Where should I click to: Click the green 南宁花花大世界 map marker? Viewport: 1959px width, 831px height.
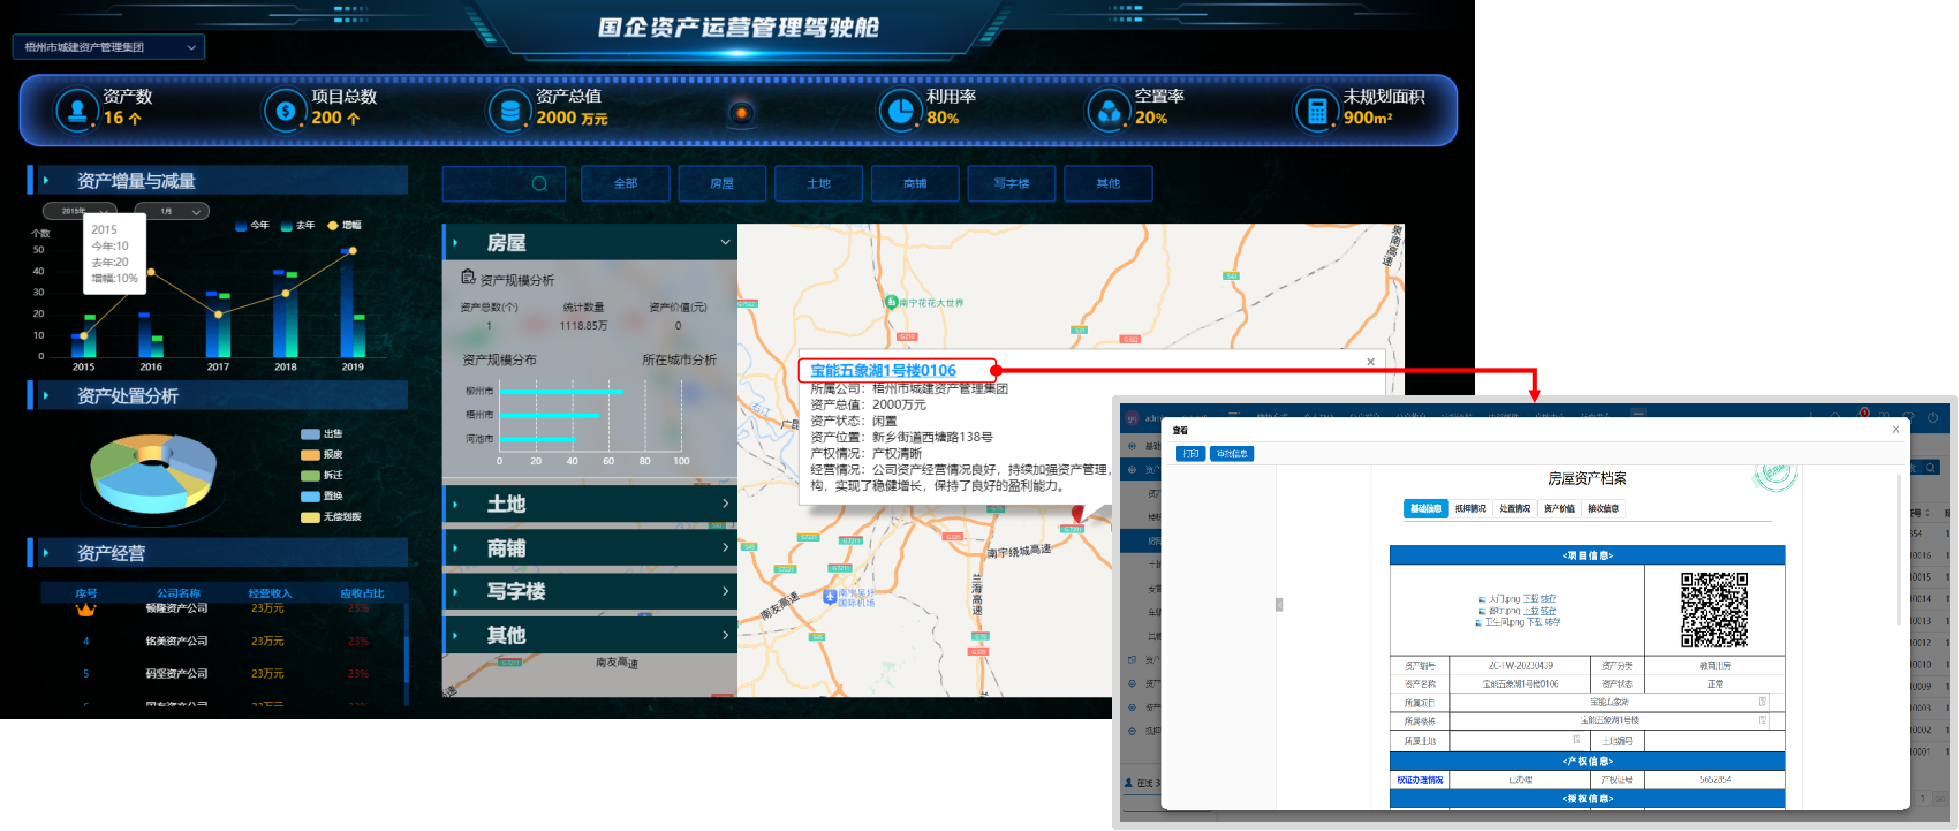pos(891,301)
